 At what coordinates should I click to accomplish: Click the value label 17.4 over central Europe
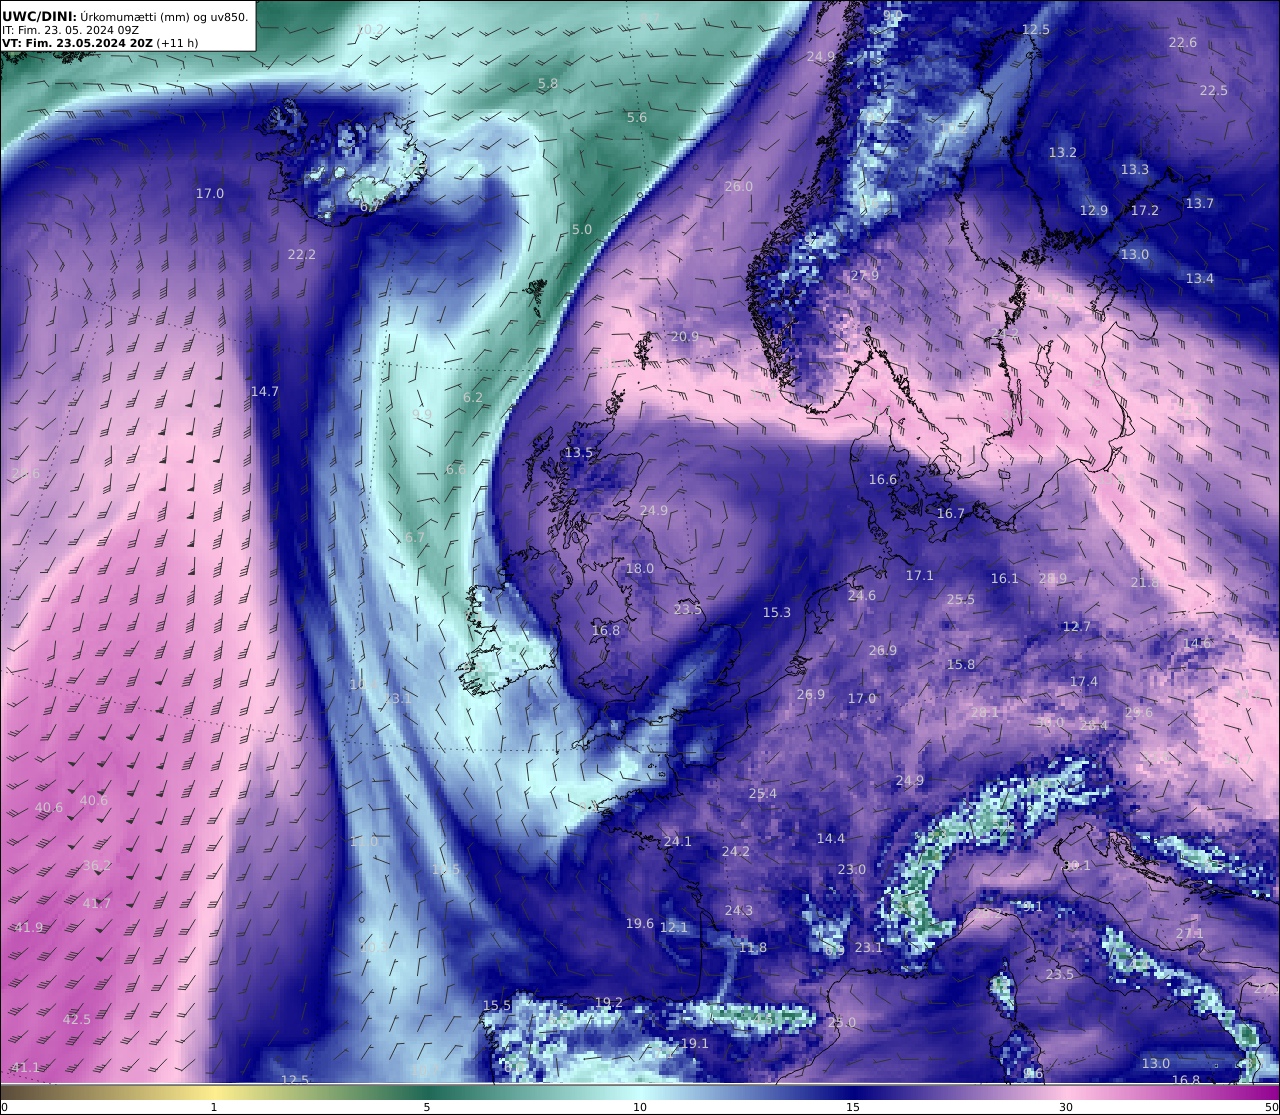coord(1083,682)
